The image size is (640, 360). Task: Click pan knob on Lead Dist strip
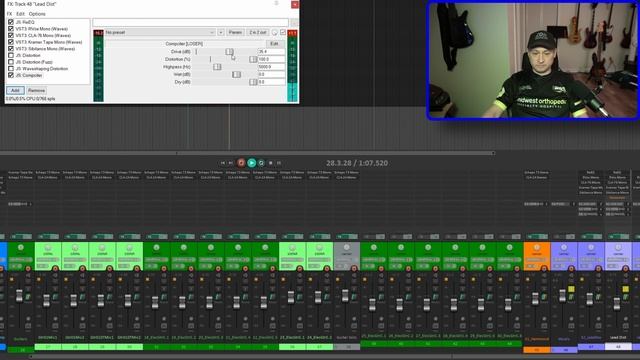(618, 247)
